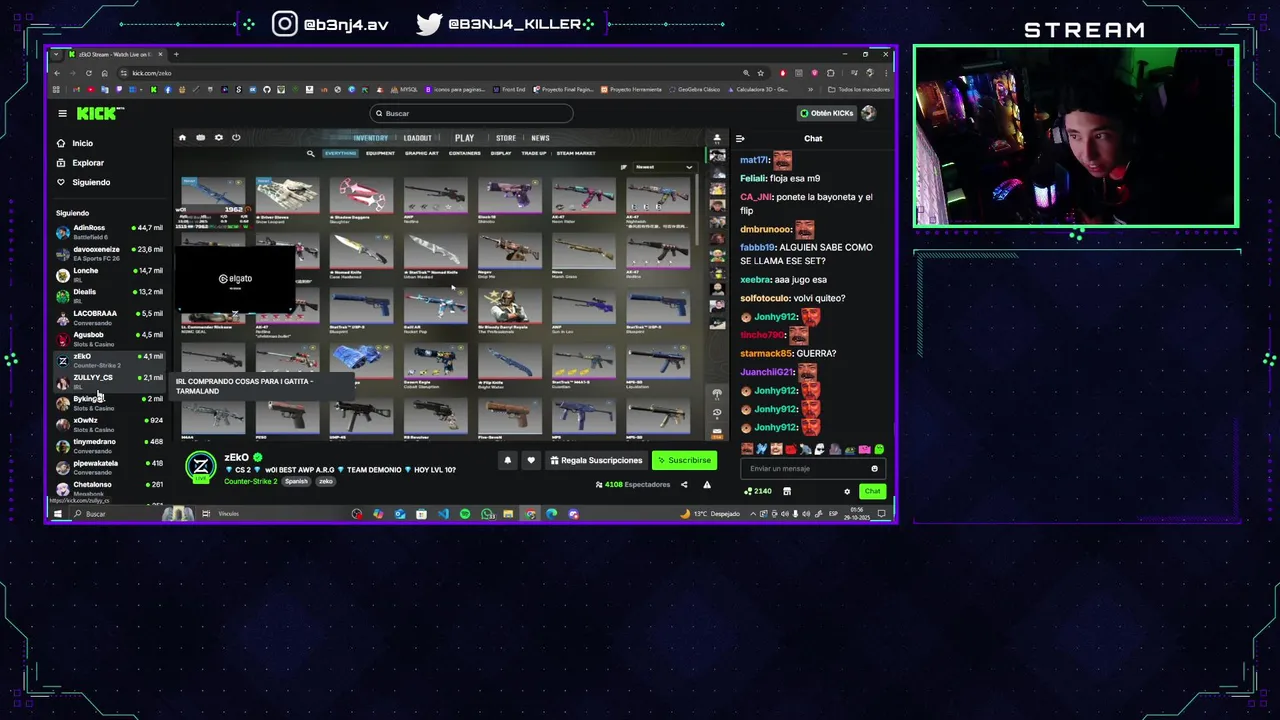Click Regala Suscripciones button
This screenshot has width=1280, height=720.
pos(596,461)
